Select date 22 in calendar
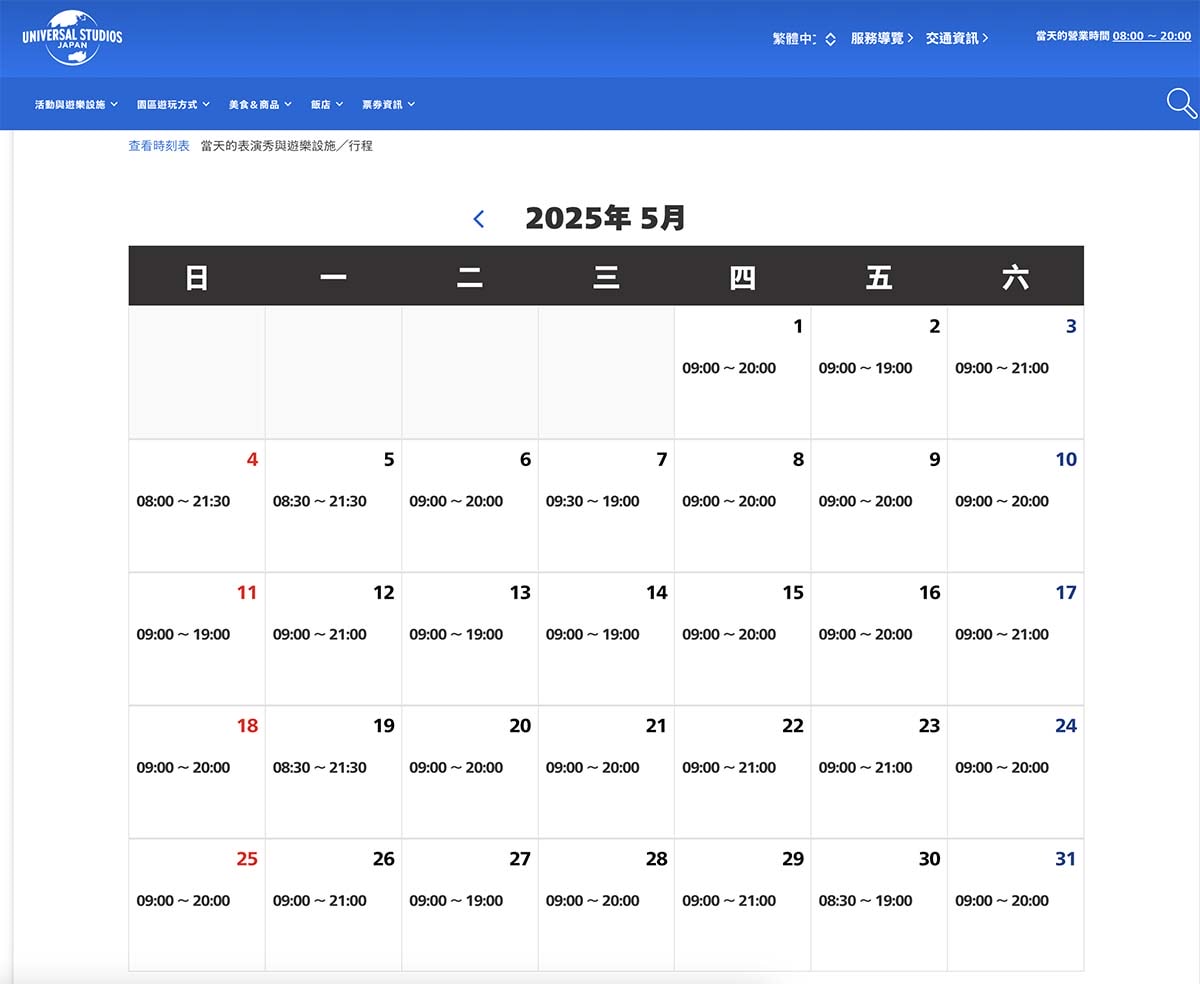The width and height of the screenshot is (1200, 984). coord(743,771)
